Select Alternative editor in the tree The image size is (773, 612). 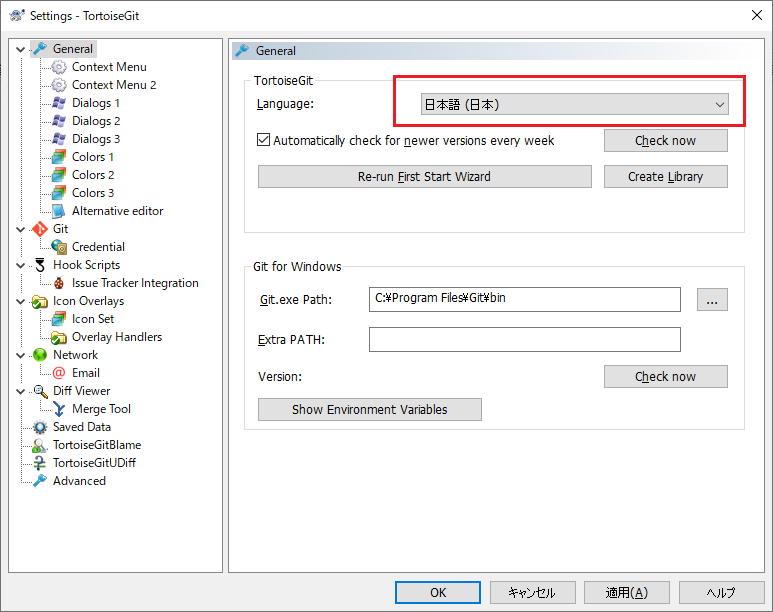click(117, 211)
